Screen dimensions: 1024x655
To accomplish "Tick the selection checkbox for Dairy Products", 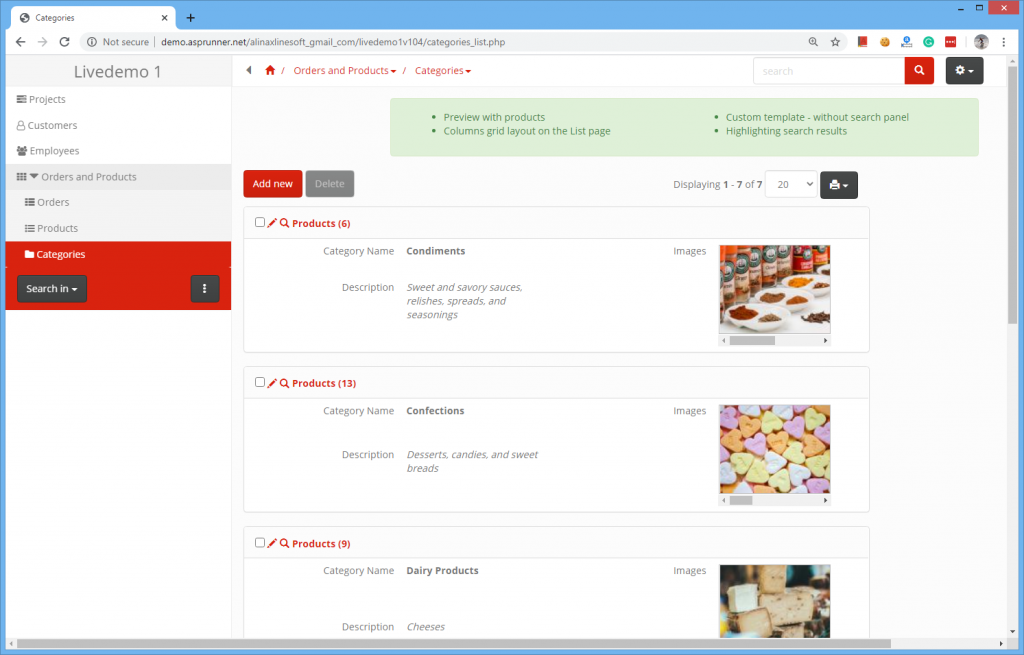I will coord(260,542).
